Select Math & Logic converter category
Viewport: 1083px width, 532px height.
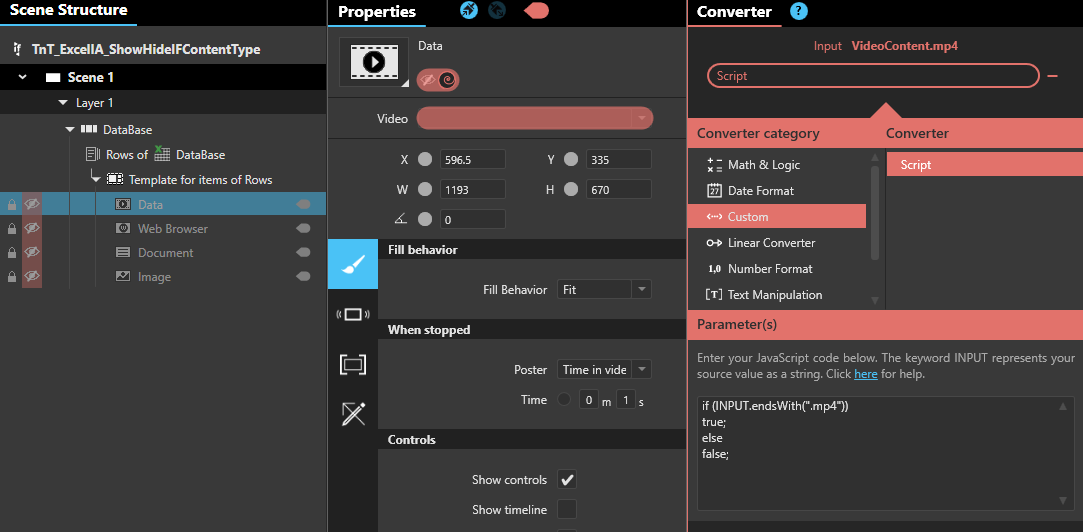763,165
